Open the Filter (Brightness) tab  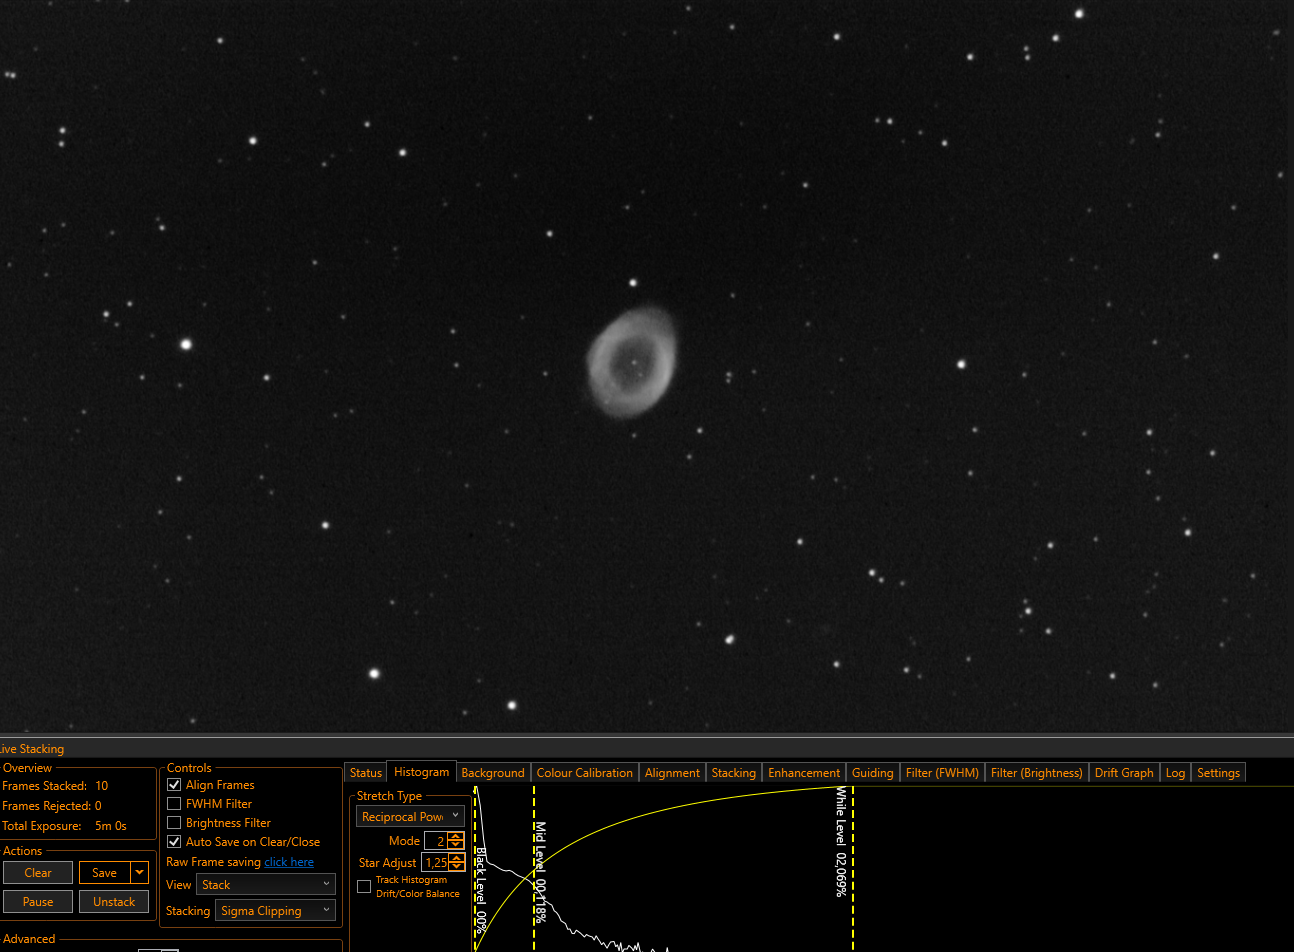[1037, 773]
